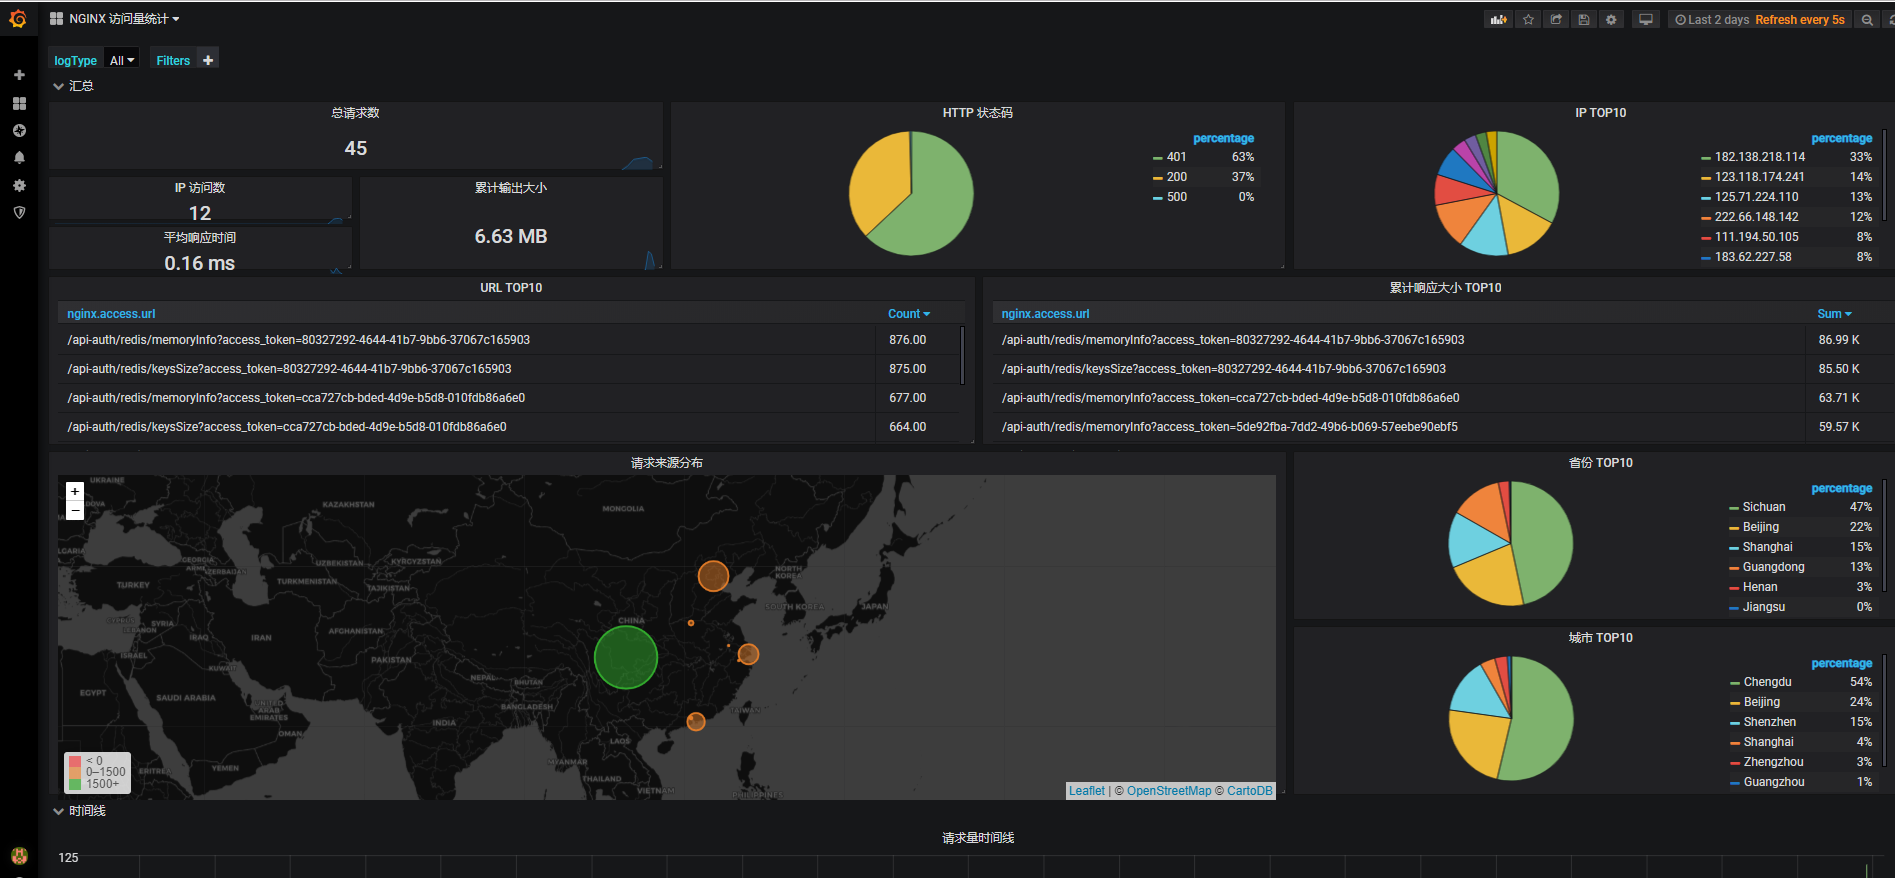Save the dashboard with floppy disk icon
The image size is (1895, 878).
[x=1583, y=19]
